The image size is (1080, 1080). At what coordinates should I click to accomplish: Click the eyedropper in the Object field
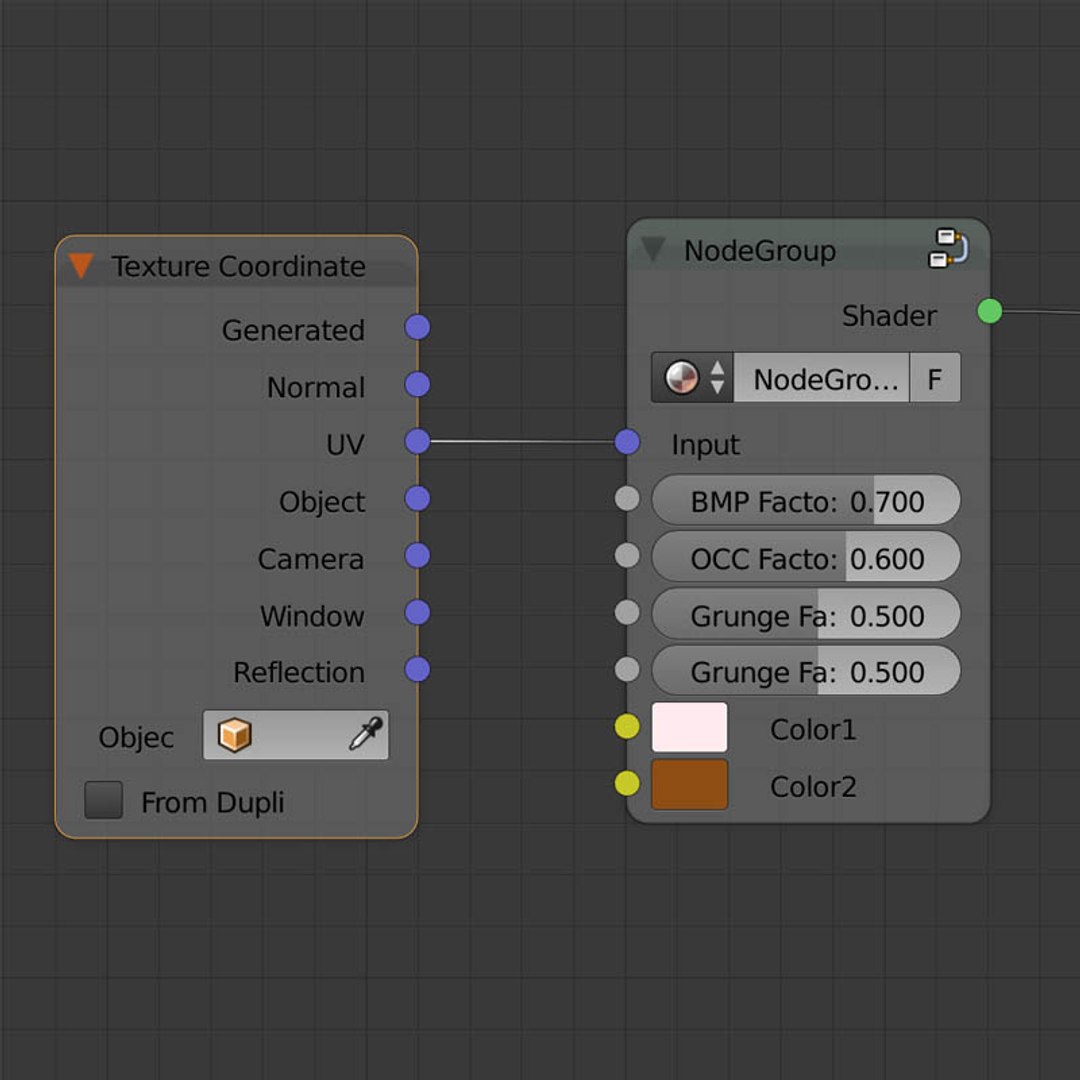pyautogui.click(x=365, y=736)
